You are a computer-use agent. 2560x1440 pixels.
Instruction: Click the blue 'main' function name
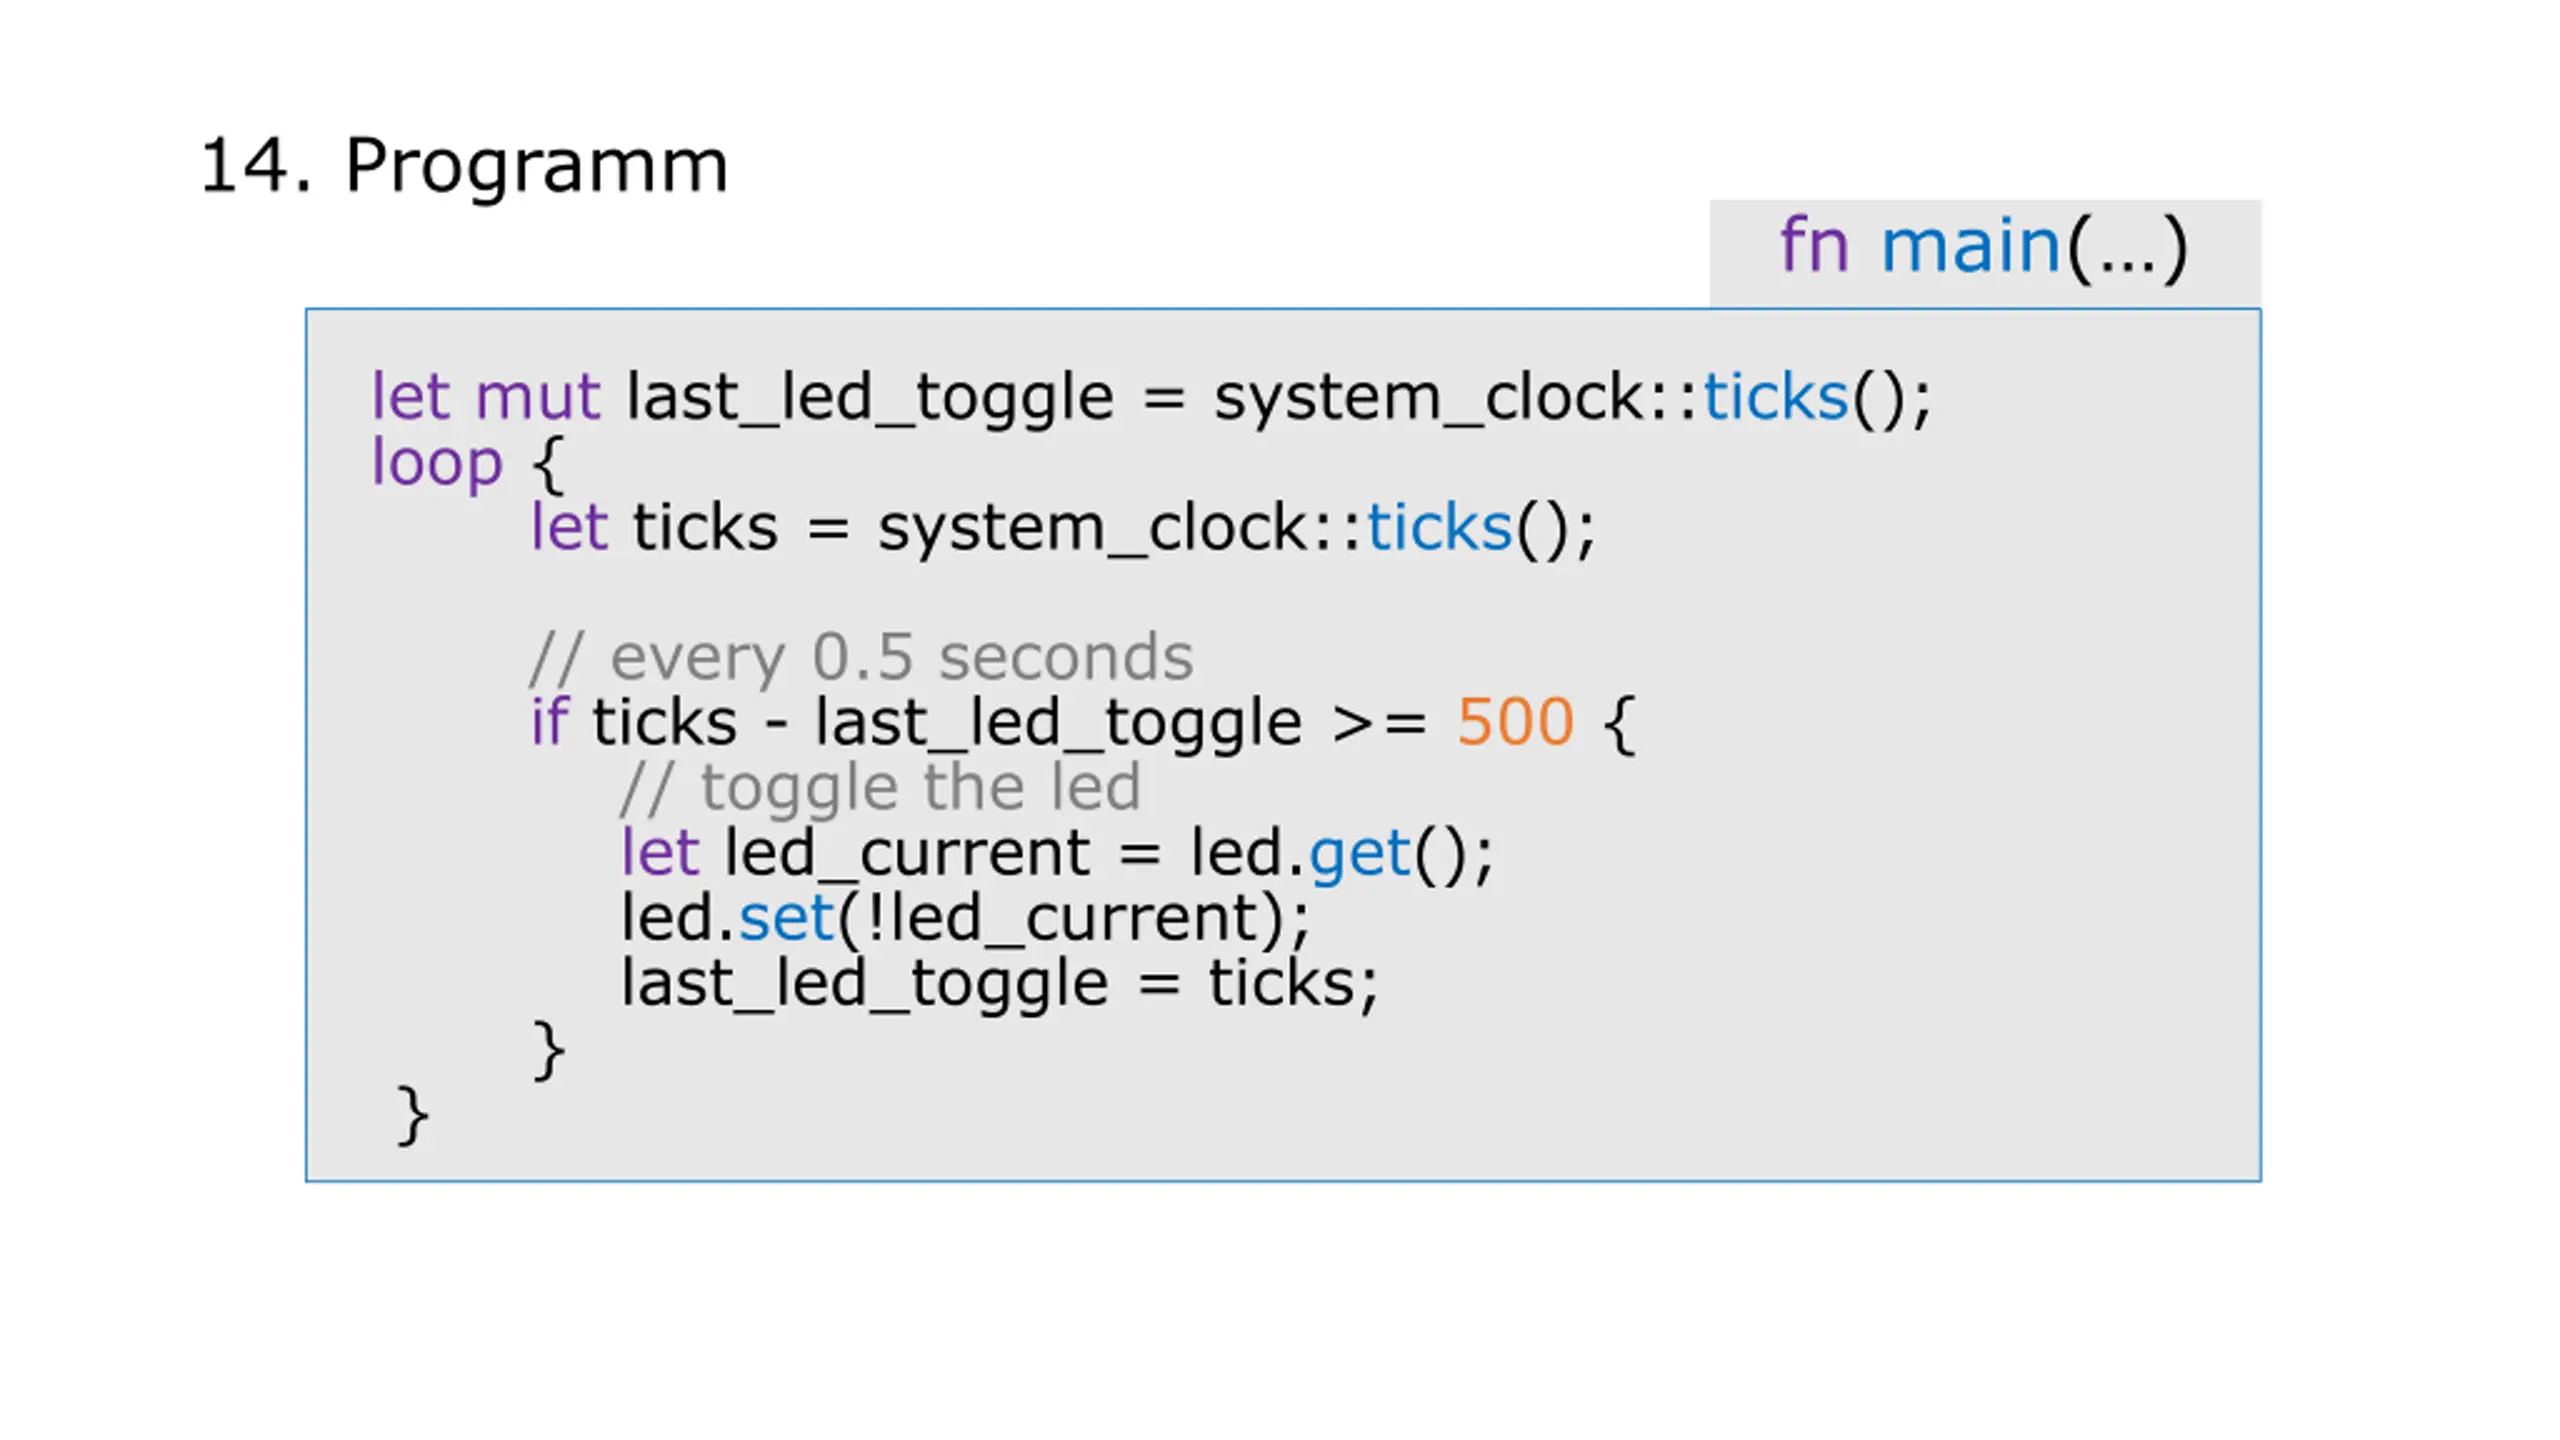click(x=1969, y=246)
